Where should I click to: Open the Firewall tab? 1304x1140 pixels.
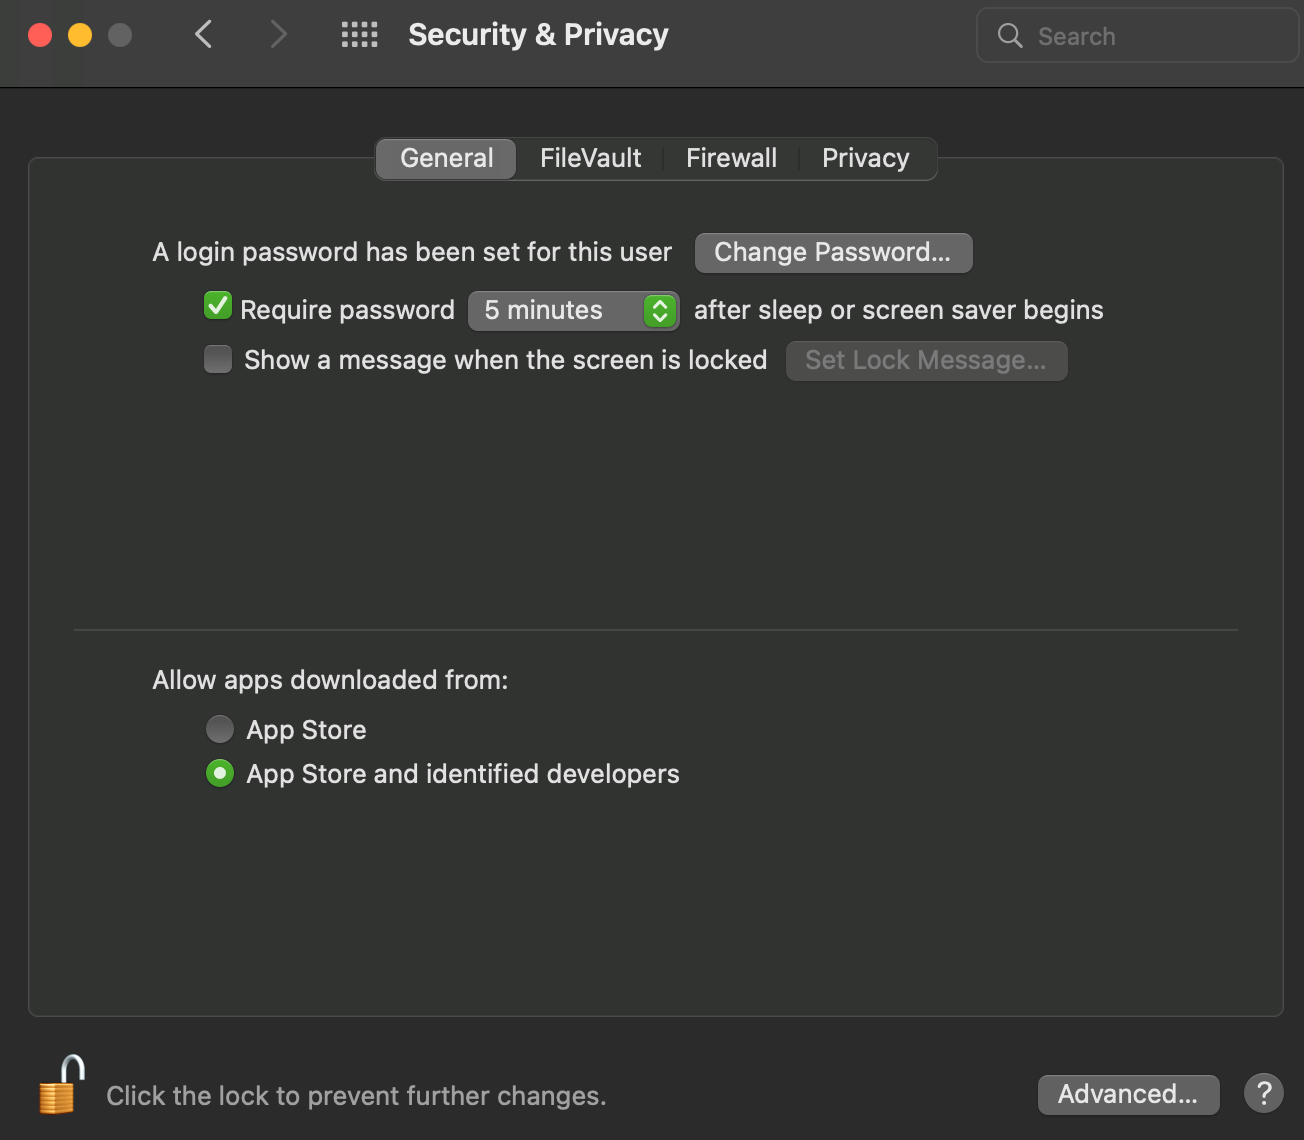(x=731, y=158)
